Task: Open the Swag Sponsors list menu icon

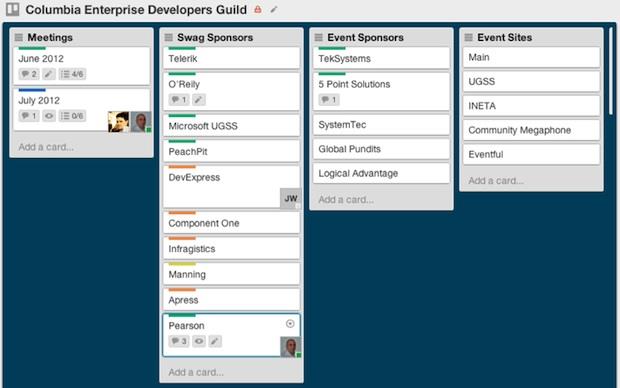Action: click(168, 38)
